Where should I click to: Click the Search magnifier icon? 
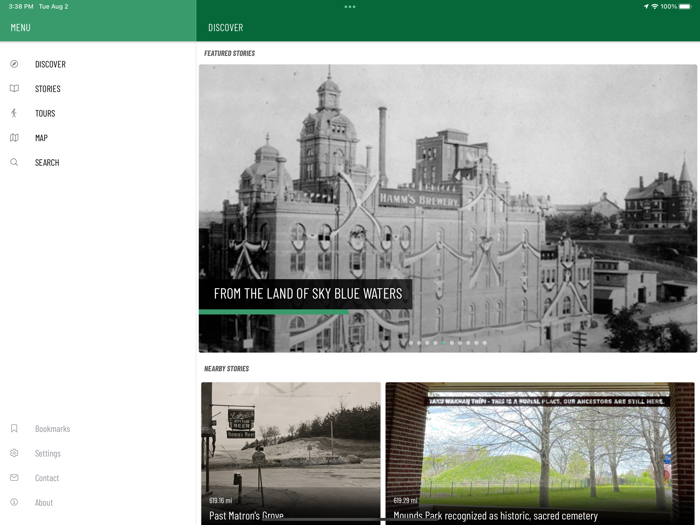click(14, 162)
